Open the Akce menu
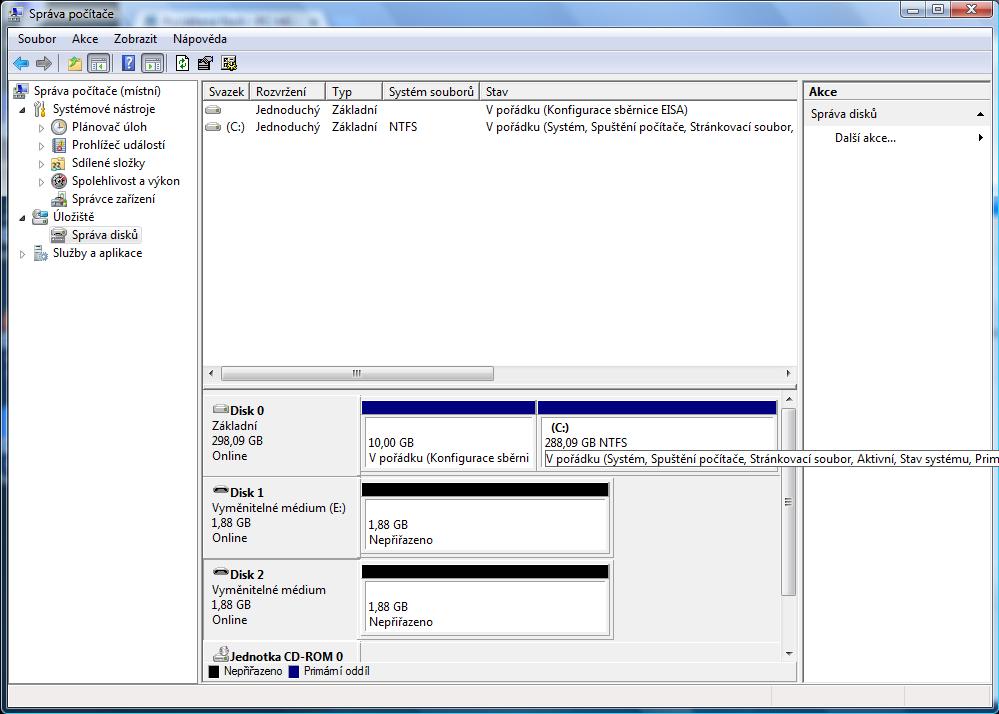Screen dimensions: 999x714 click(85, 39)
